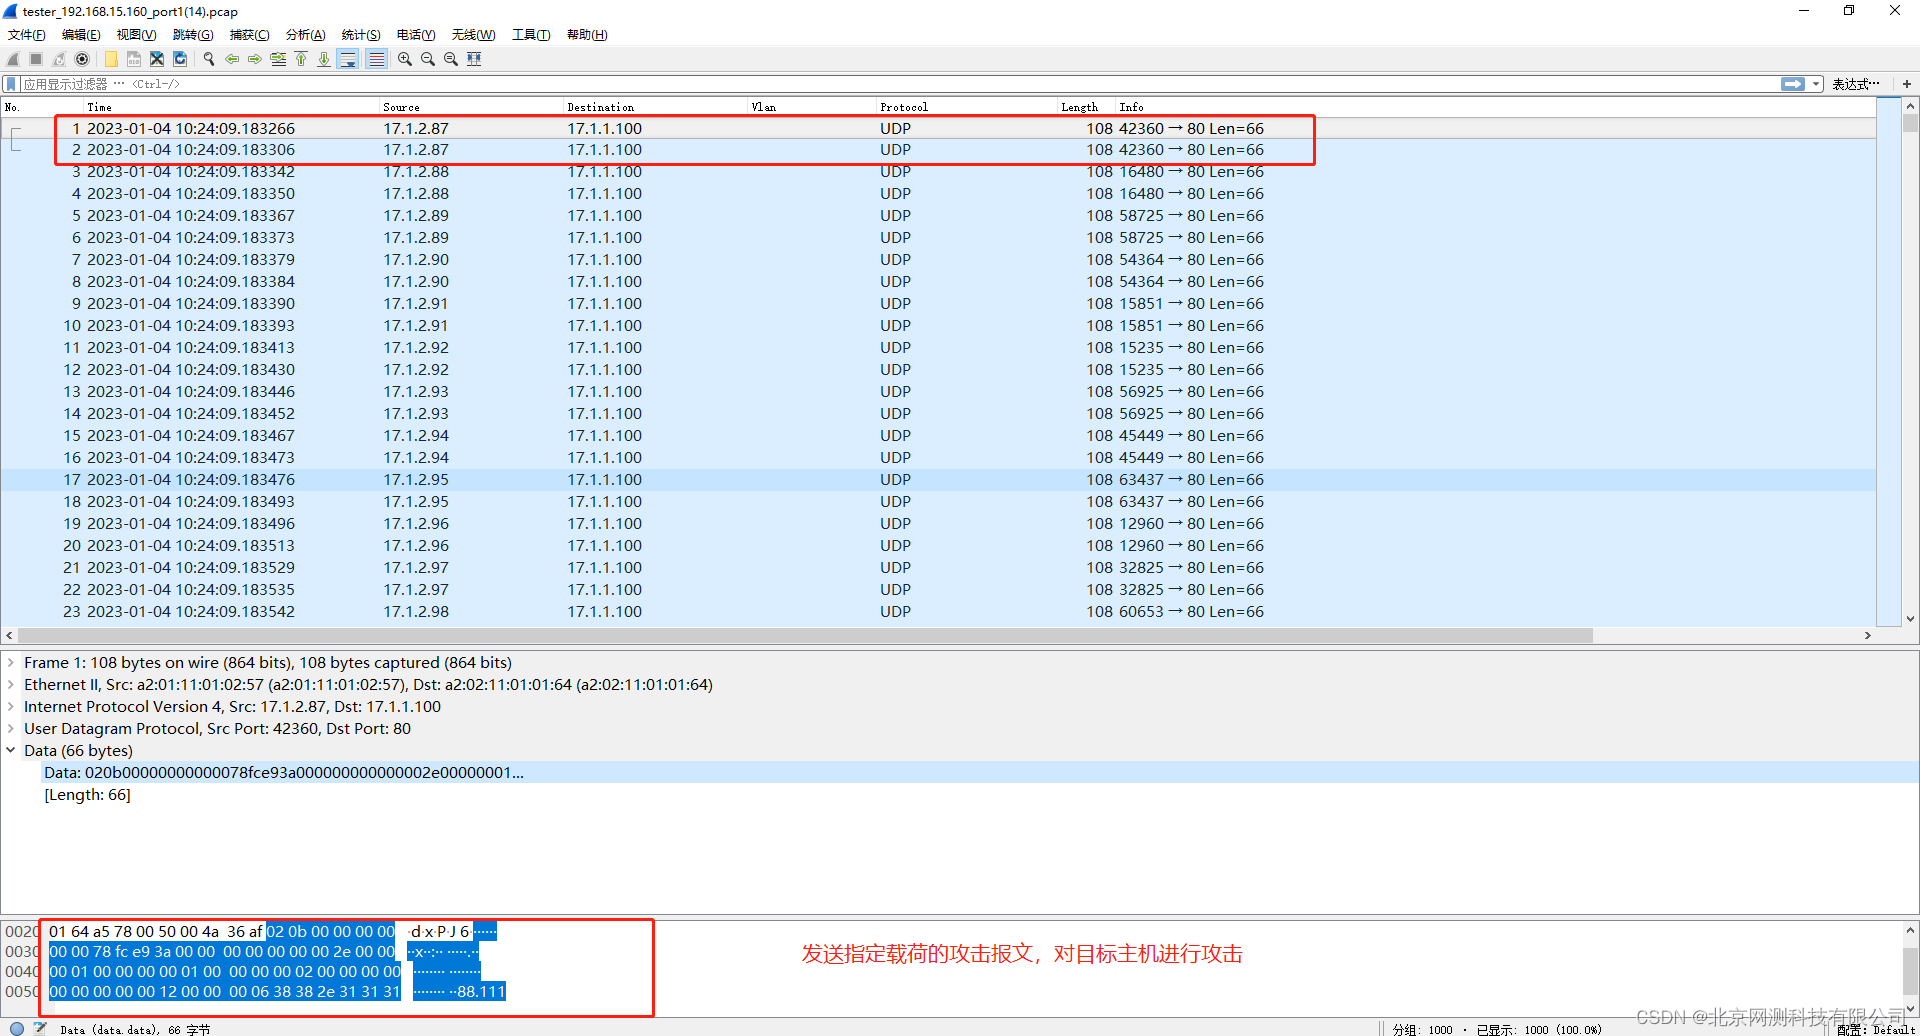
Task: Reset text to normal size icon
Action: pos(451,59)
